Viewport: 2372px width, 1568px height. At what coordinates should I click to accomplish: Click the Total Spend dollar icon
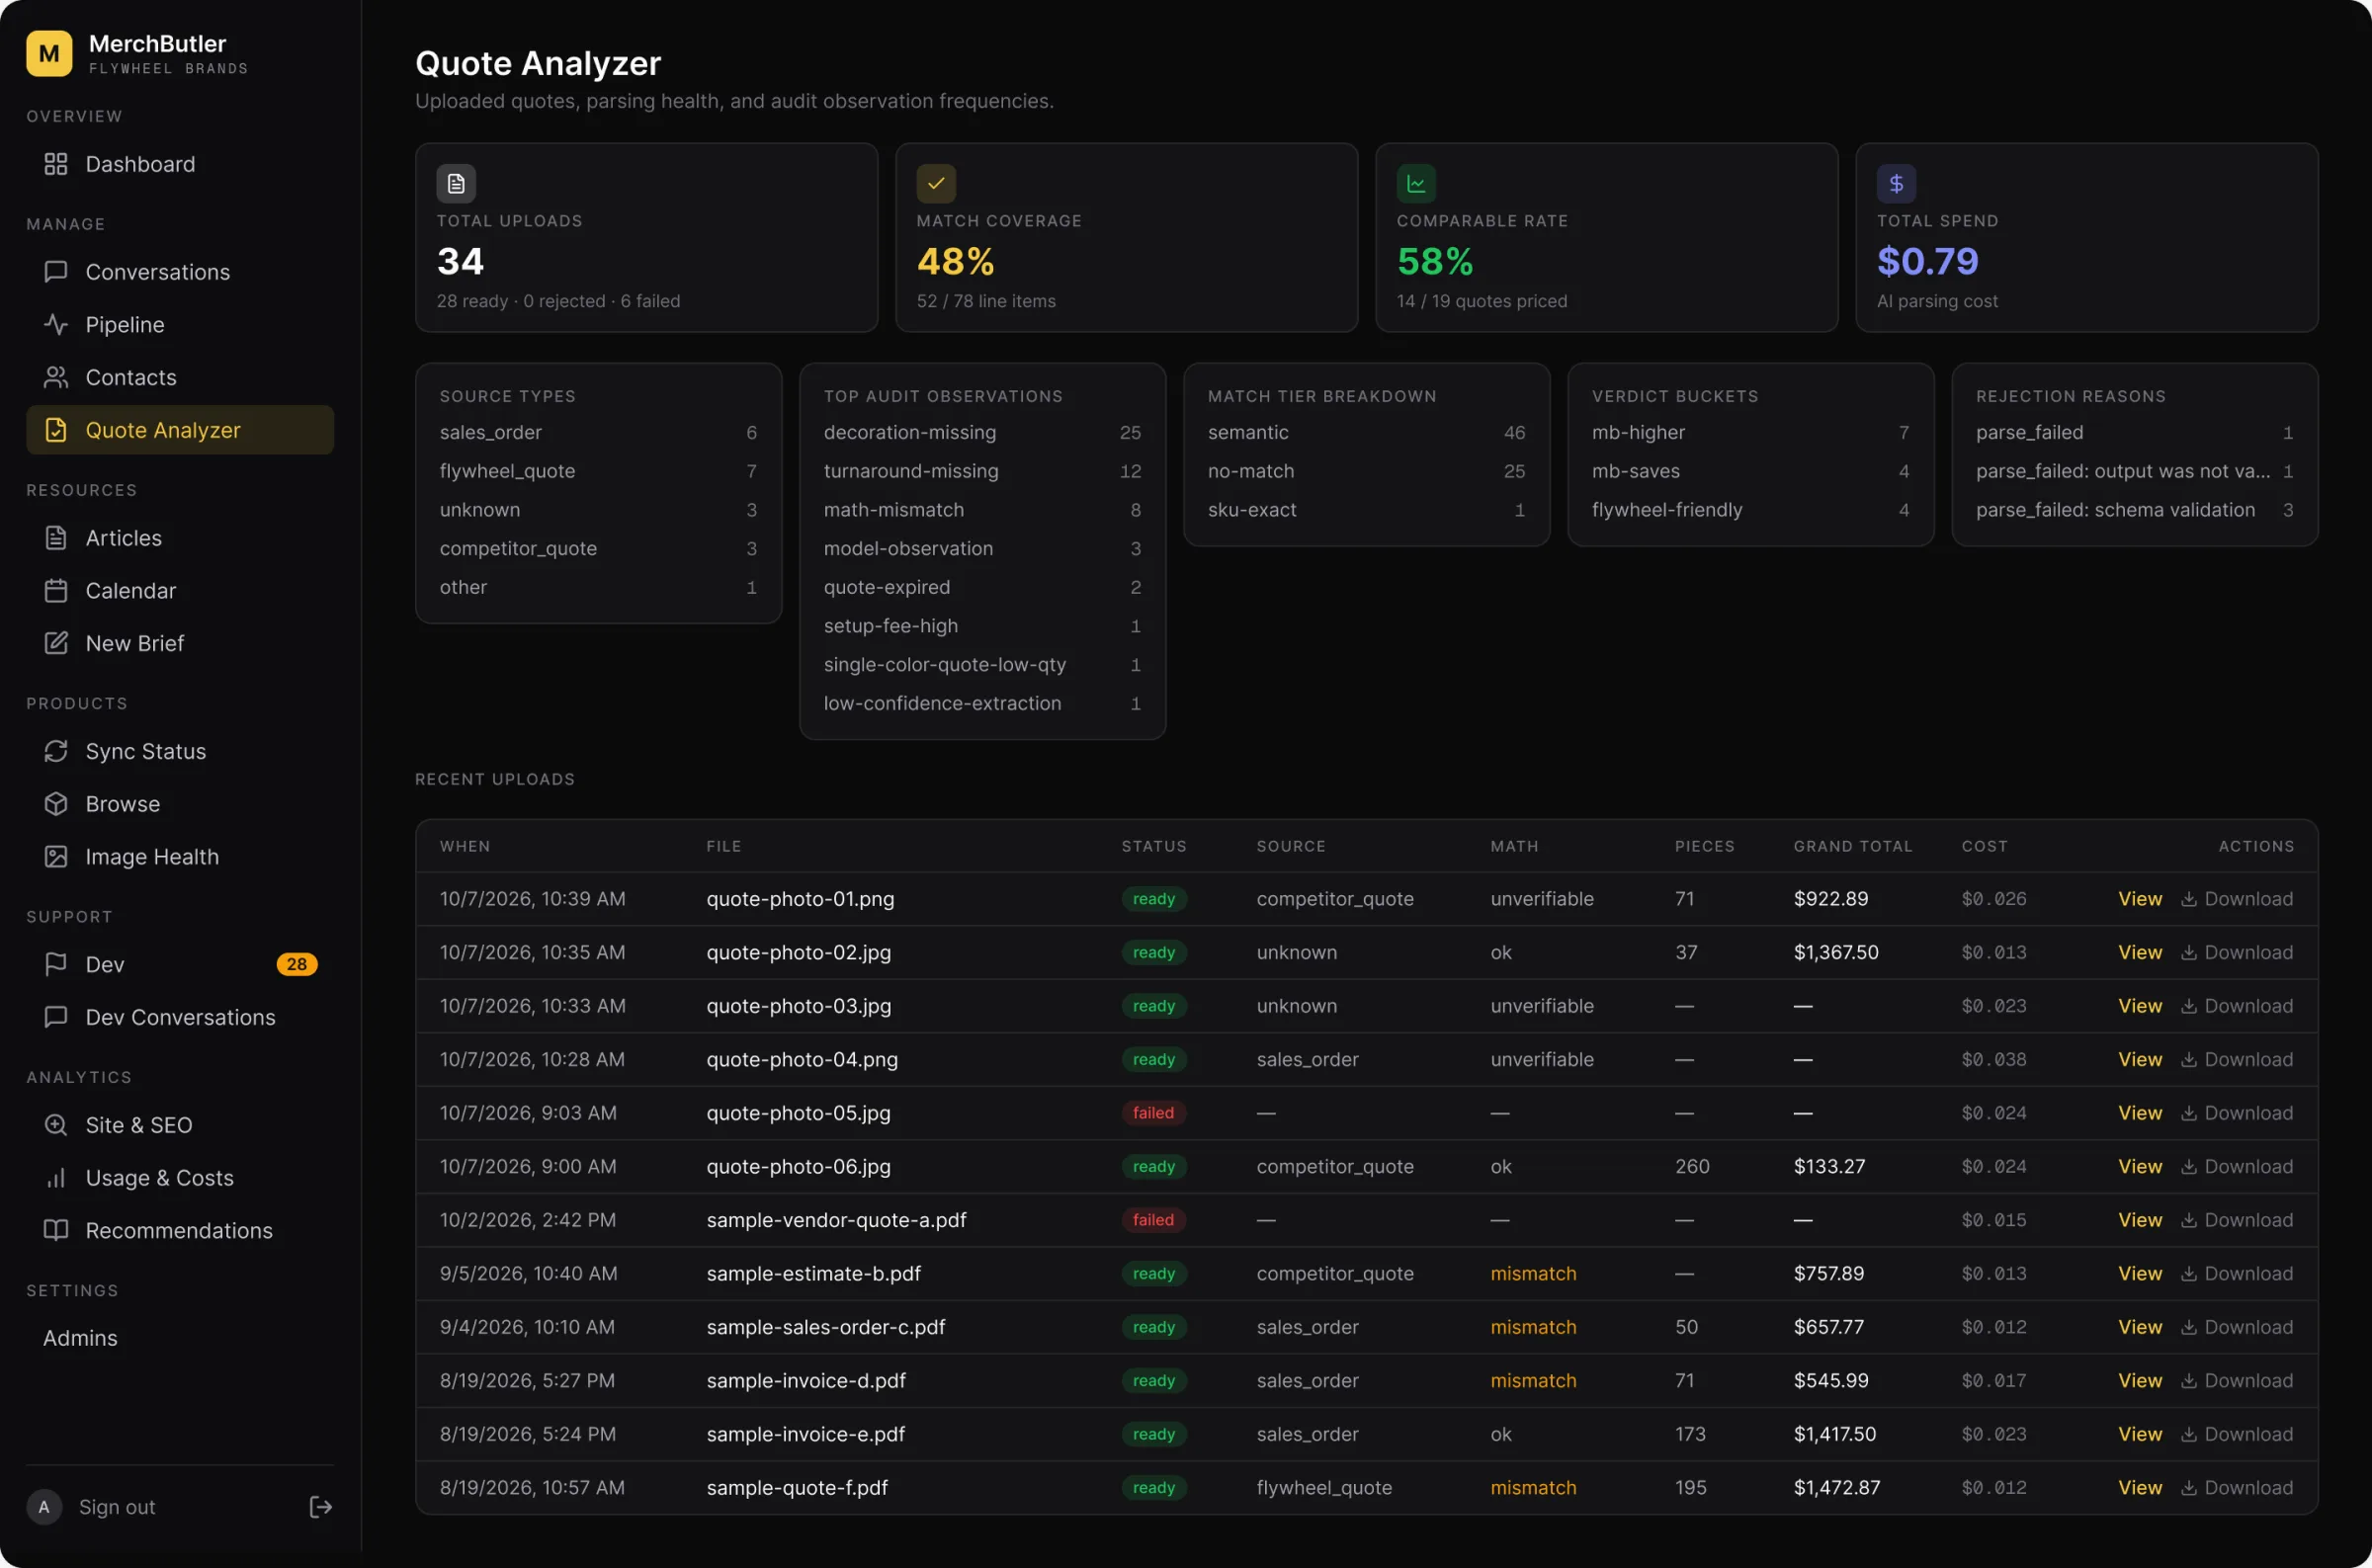1896,184
